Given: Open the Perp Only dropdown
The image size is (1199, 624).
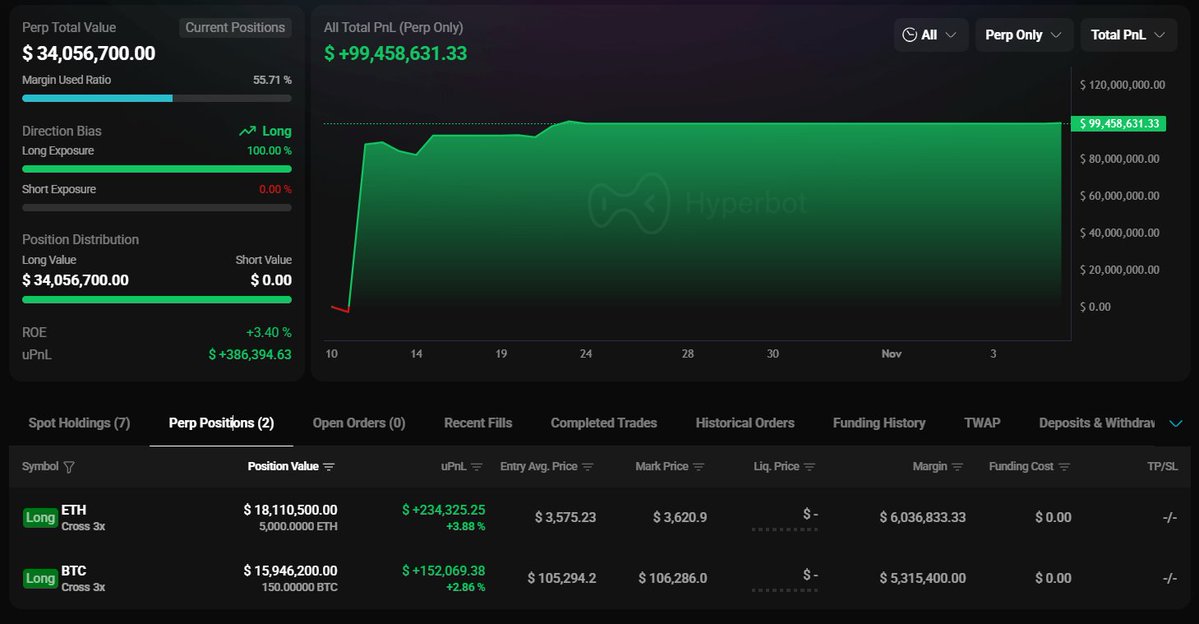Looking at the screenshot, I should pyautogui.click(x=1023, y=35).
